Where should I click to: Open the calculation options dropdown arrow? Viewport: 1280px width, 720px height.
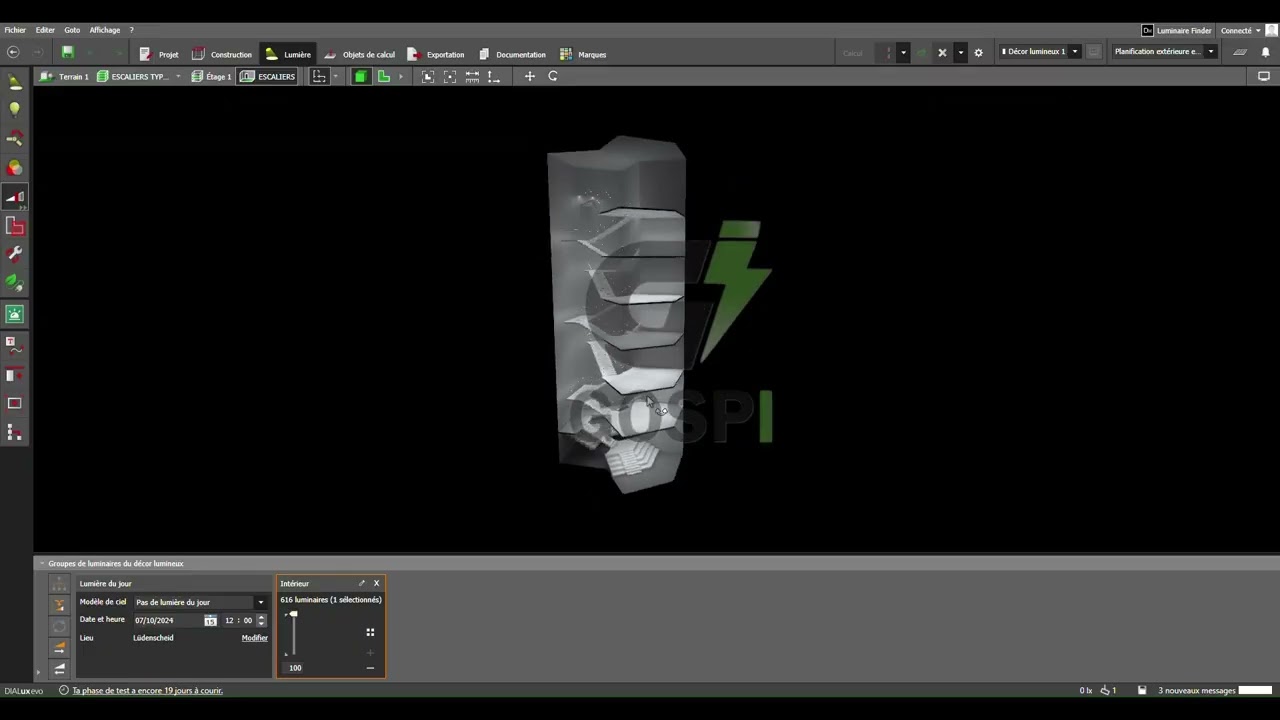pos(903,52)
